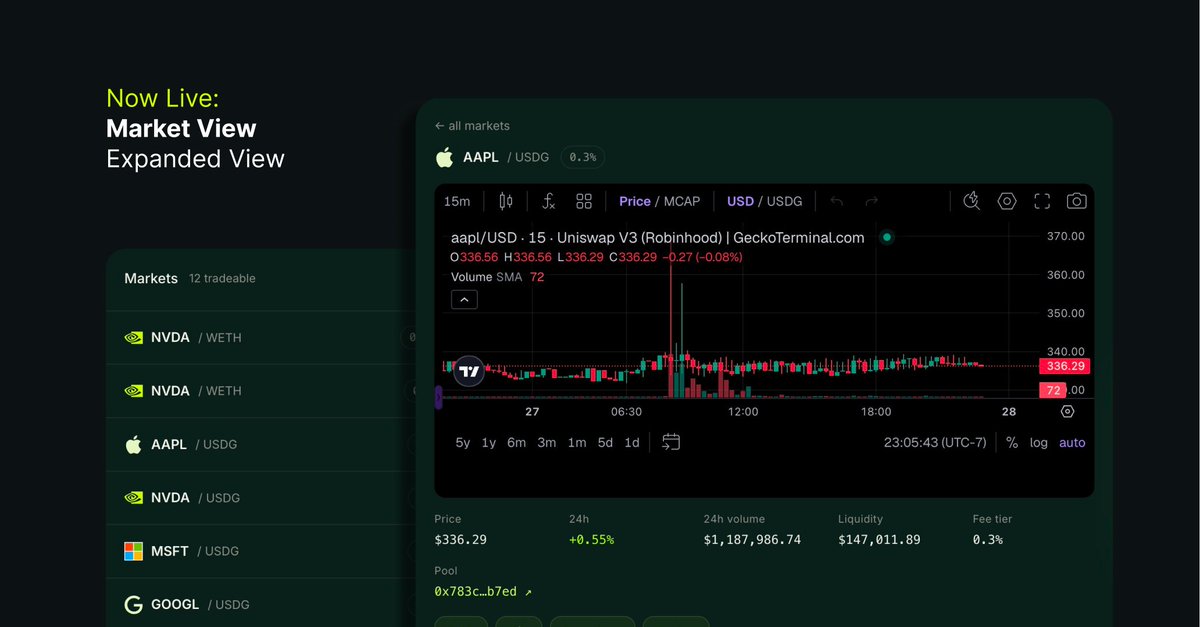1200x627 pixels.
Task: Enter fullscreen chart mode
Action: 1042,201
